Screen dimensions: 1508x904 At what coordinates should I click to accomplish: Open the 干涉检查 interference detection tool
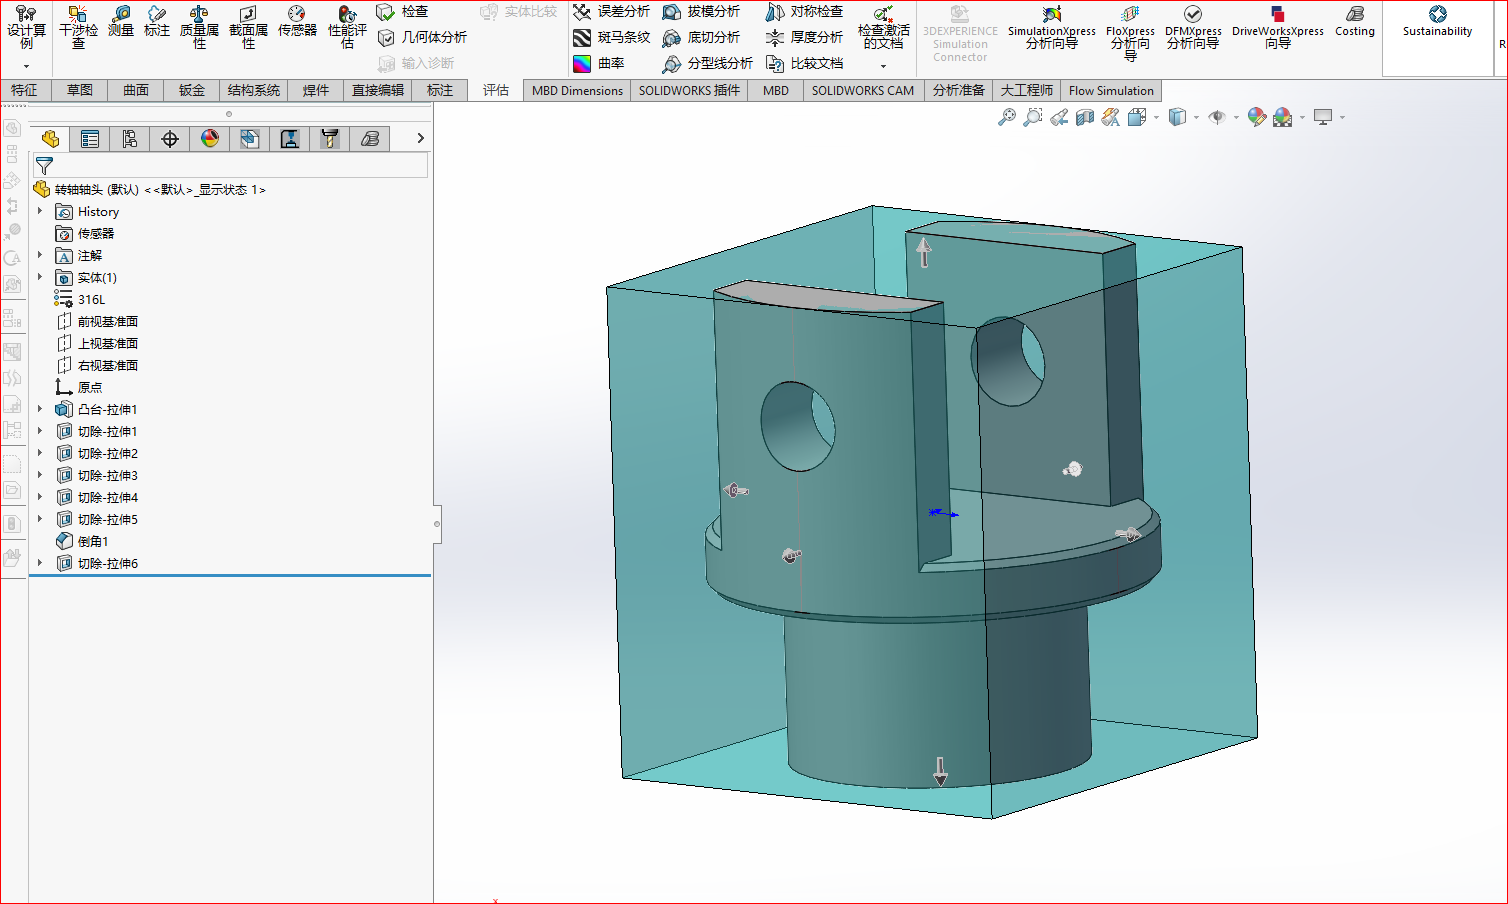(x=78, y=27)
